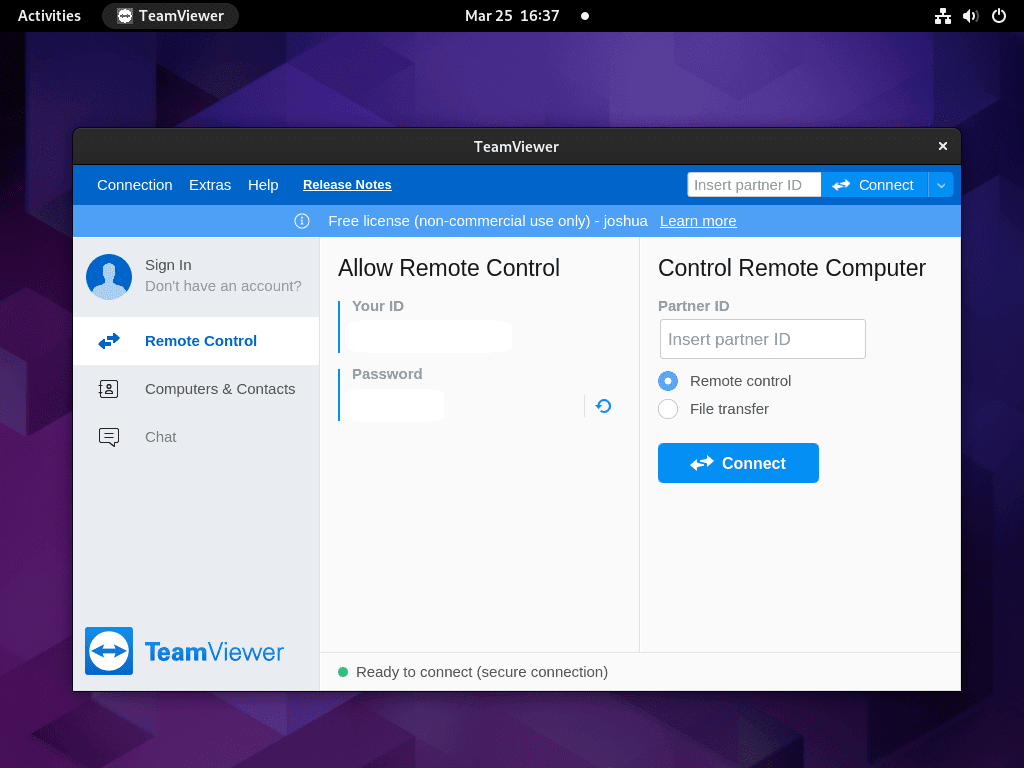
Task: Click the Partner ID input field
Action: [x=762, y=339]
